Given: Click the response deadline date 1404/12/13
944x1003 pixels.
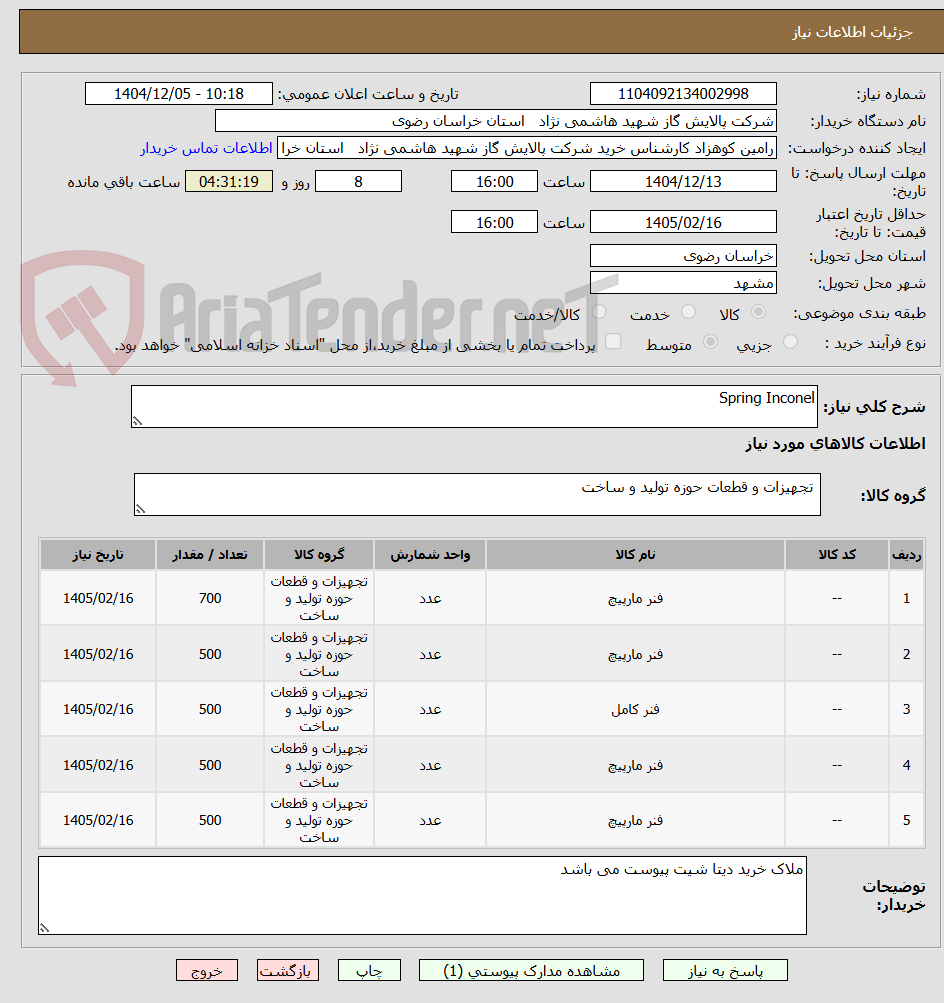Looking at the screenshot, I should click(x=683, y=182).
